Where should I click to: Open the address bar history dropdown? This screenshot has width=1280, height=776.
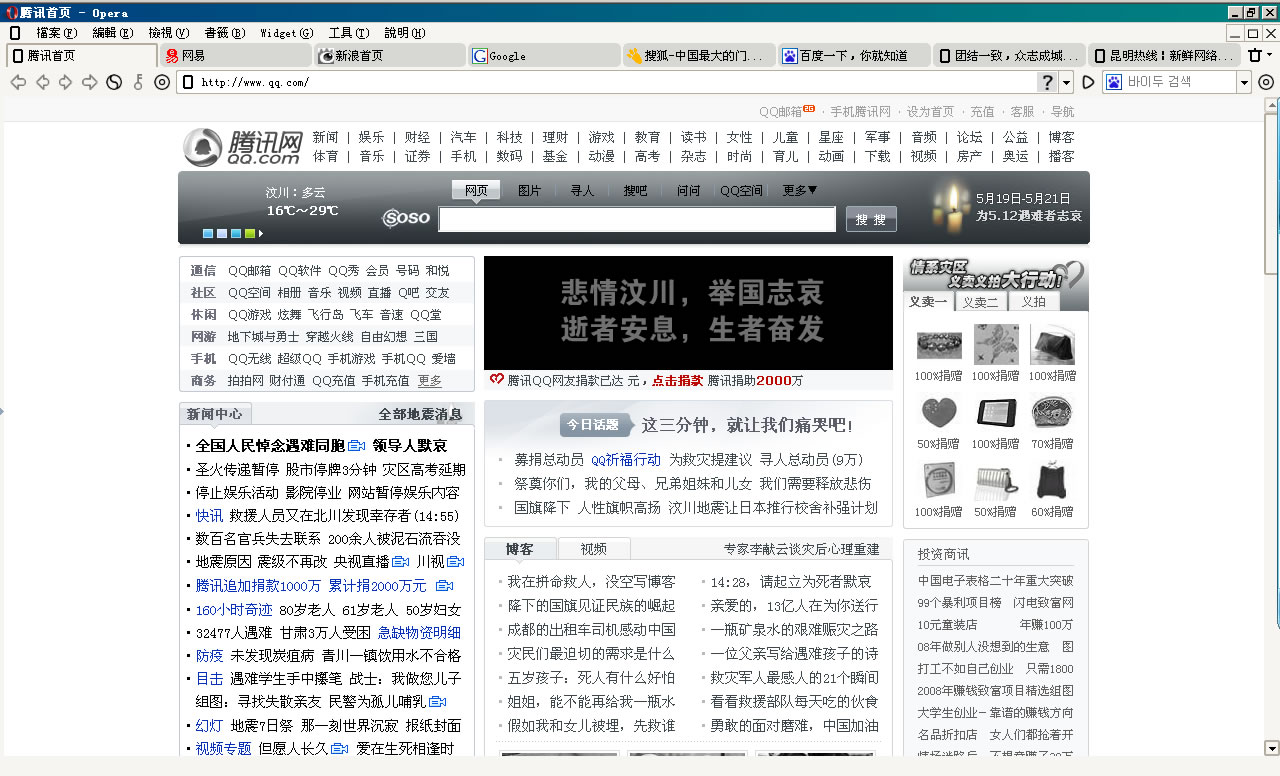click(1067, 83)
